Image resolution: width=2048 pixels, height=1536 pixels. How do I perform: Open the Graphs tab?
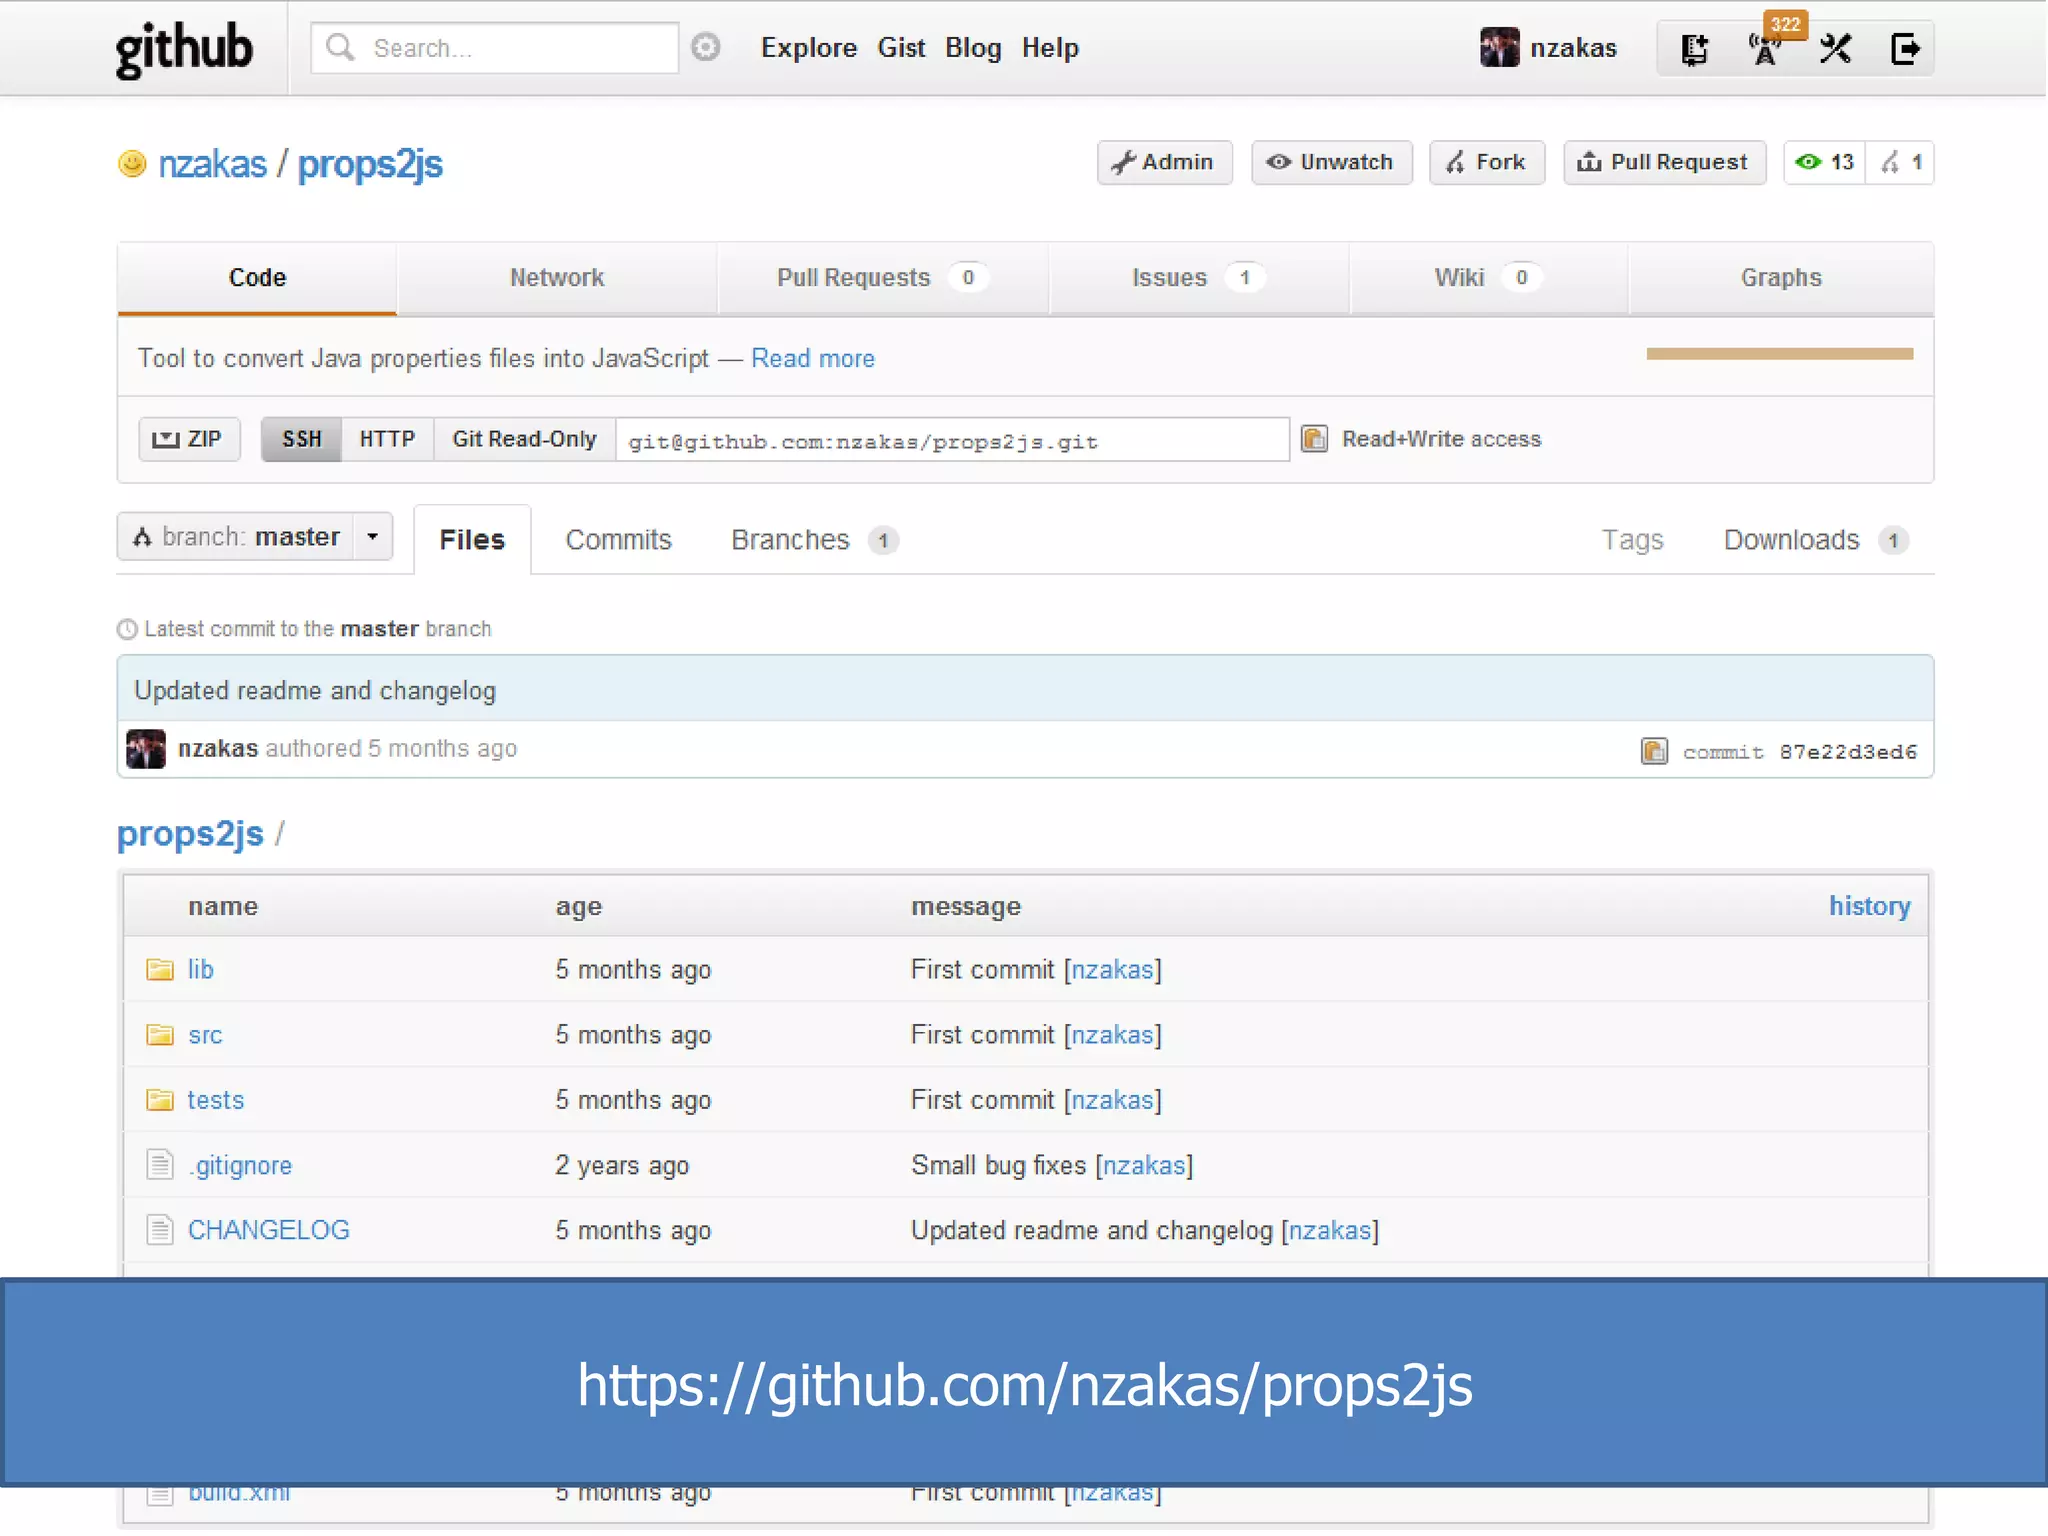(1781, 278)
